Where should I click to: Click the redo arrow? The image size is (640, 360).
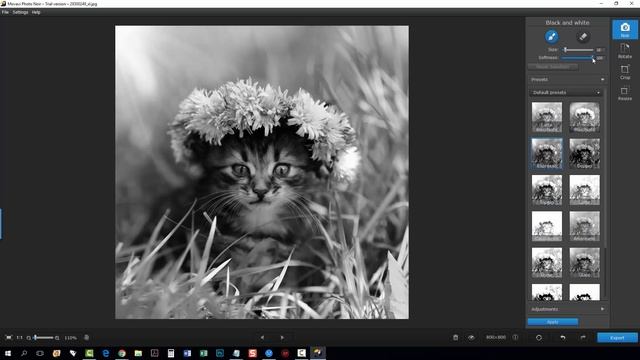pos(583,338)
